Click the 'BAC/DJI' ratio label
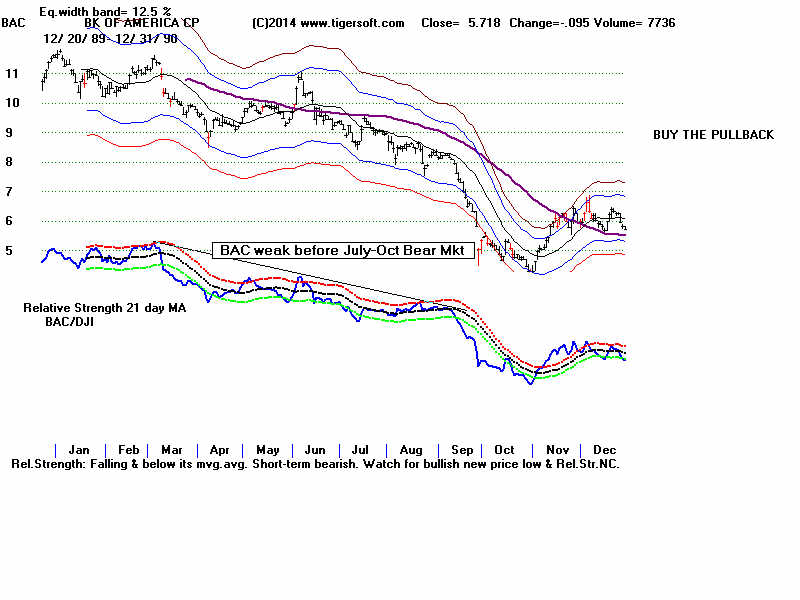The image size is (800, 600). tap(69, 322)
